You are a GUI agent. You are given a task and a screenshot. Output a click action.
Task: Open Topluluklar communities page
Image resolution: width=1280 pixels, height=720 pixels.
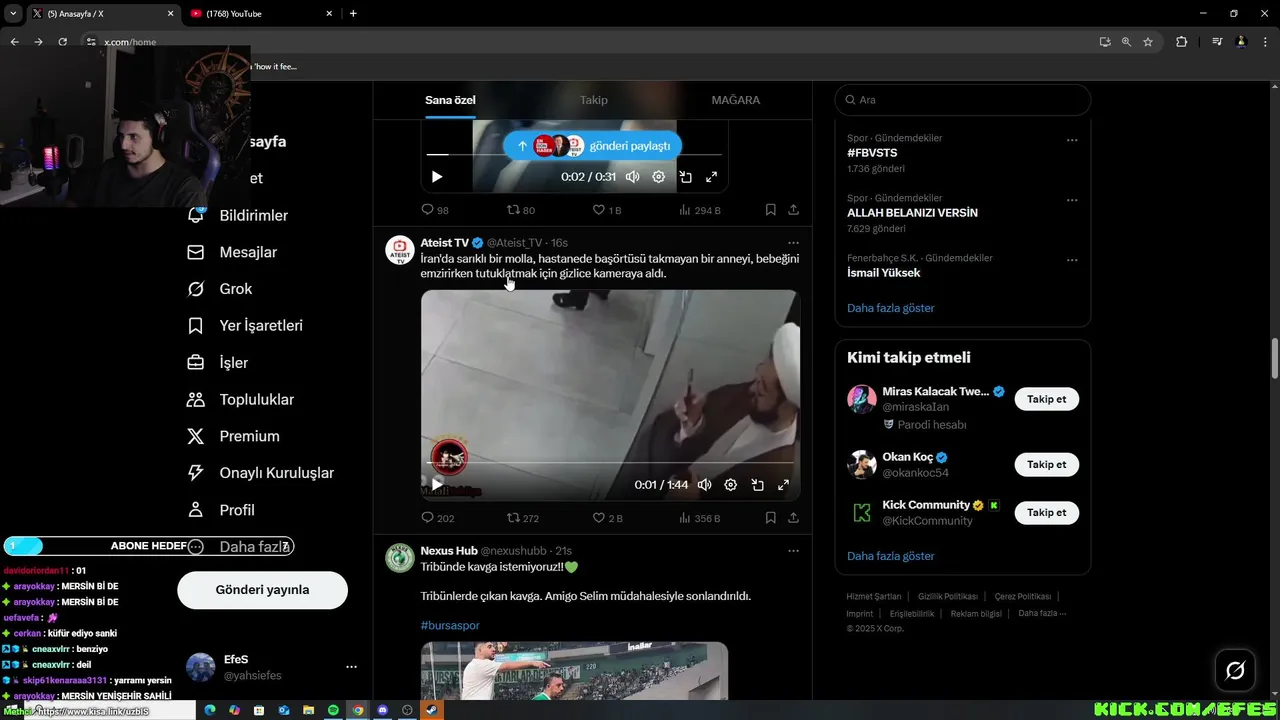point(240,399)
